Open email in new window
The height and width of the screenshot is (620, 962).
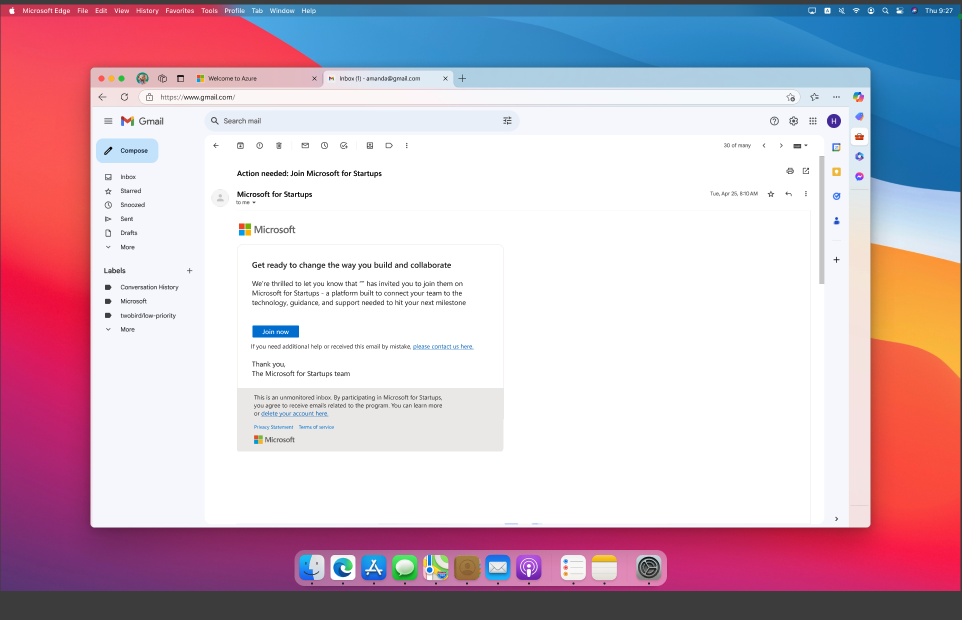coord(806,171)
